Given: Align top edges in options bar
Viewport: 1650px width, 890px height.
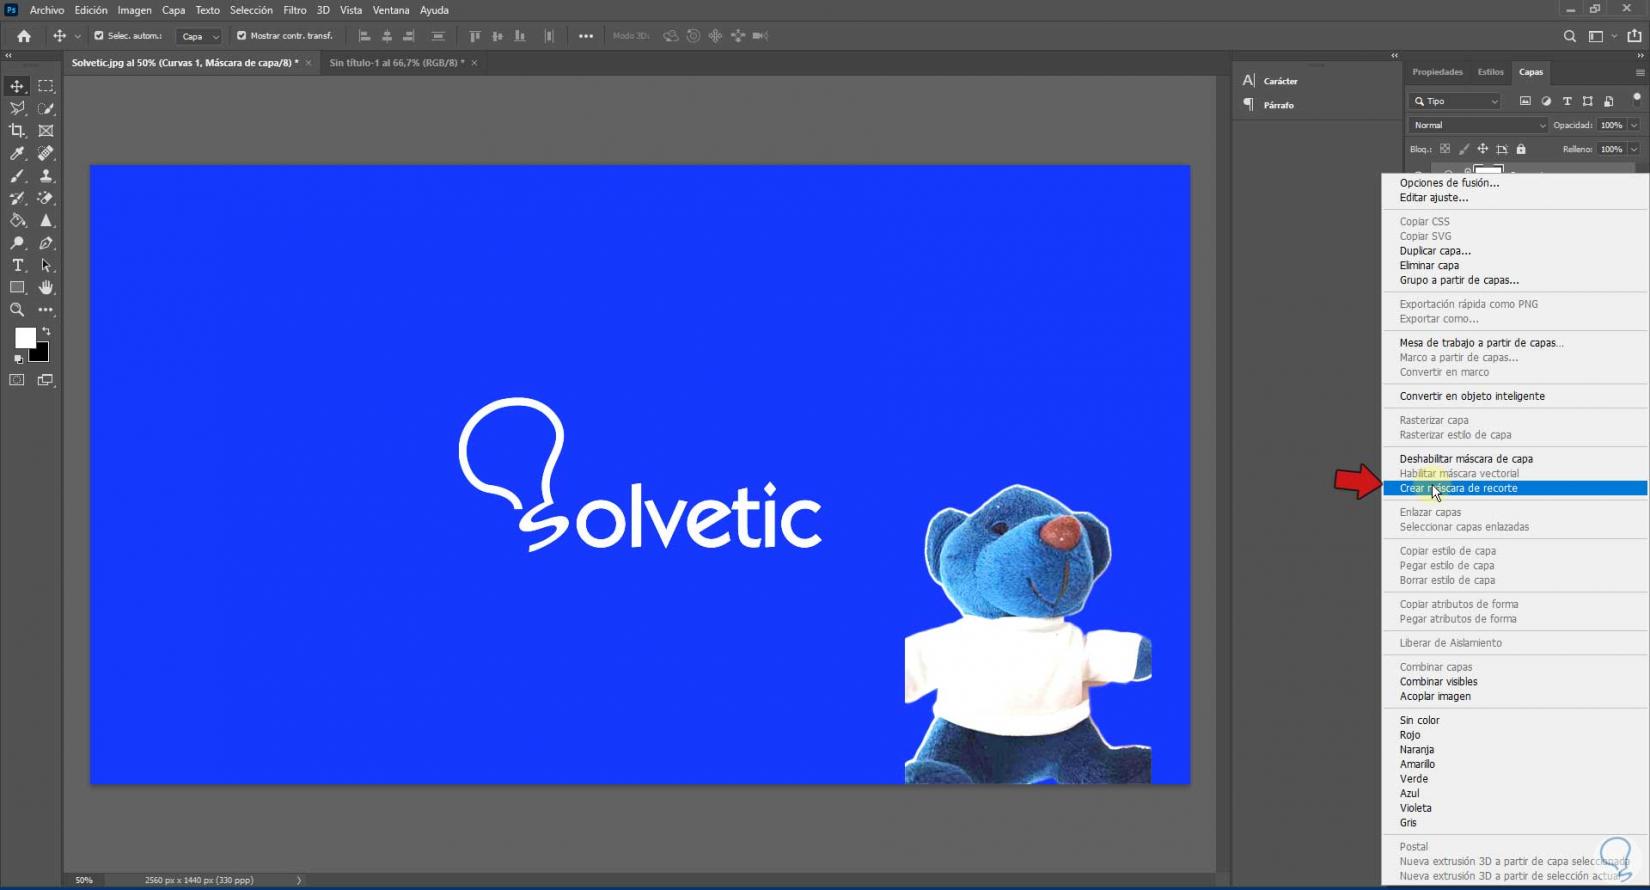Looking at the screenshot, I should pyautogui.click(x=475, y=36).
